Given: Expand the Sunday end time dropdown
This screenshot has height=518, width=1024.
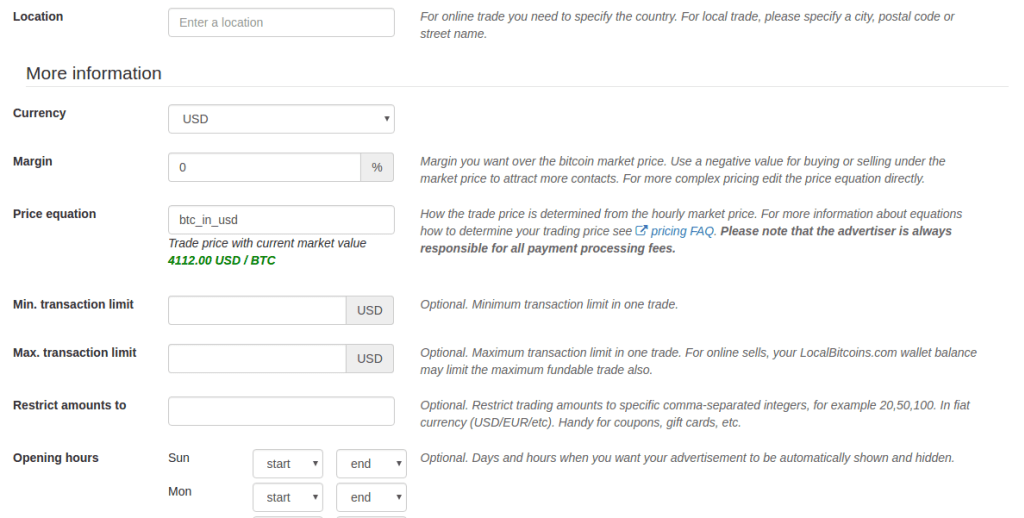Looking at the screenshot, I should (371, 464).
